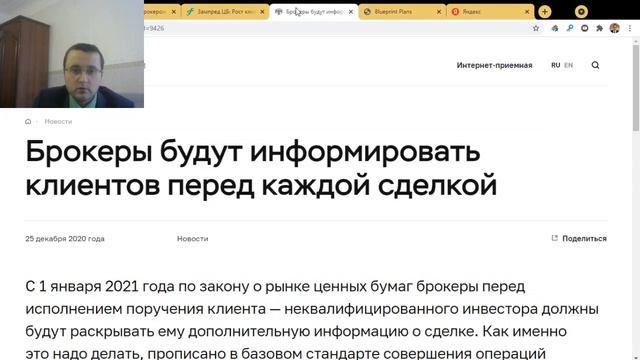Open a new browser tab with the plus button
The image size is (640, 360).
(544, 12)
